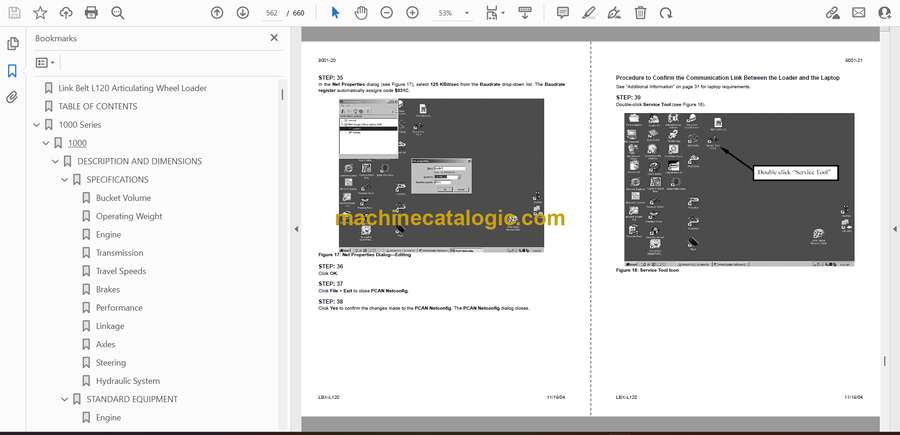
Task: Jump to the Steering bookmark
Action: point(111,363)
